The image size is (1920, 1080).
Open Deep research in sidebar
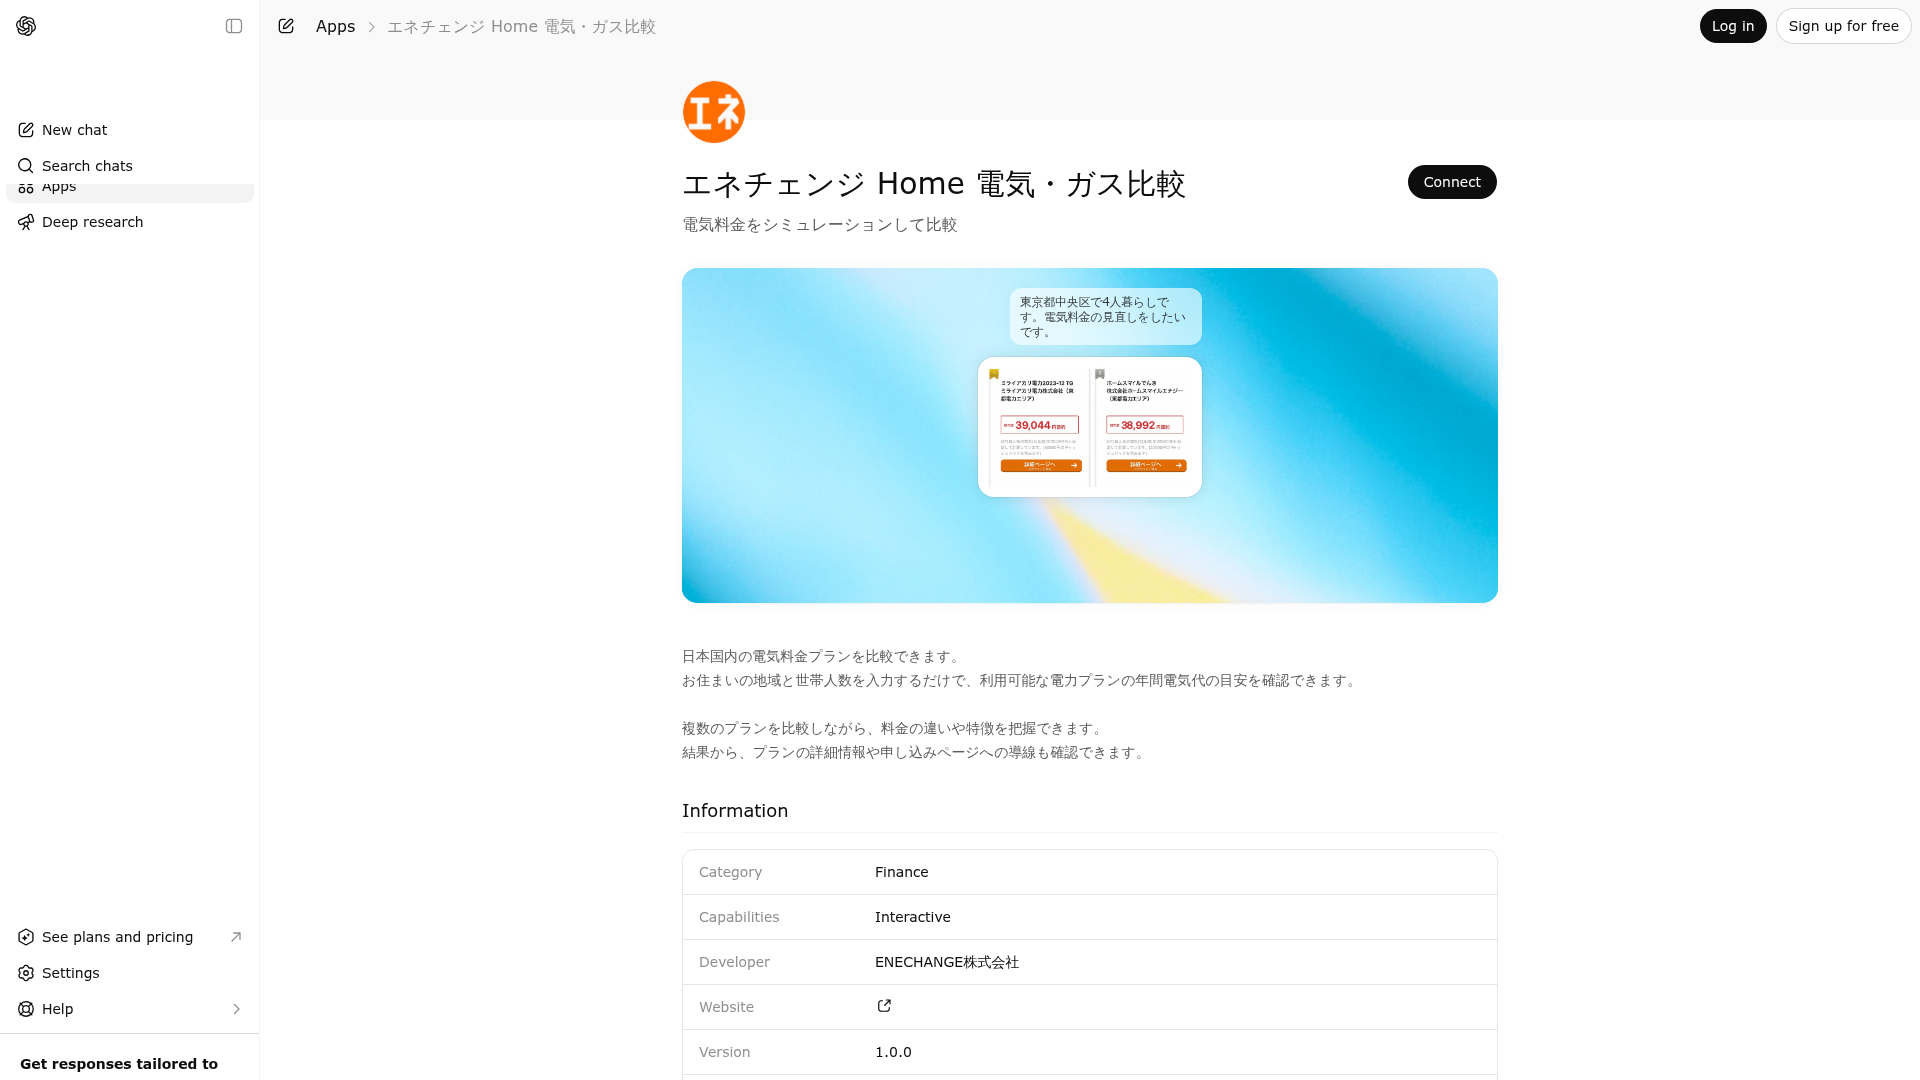[x=130, y=222]
